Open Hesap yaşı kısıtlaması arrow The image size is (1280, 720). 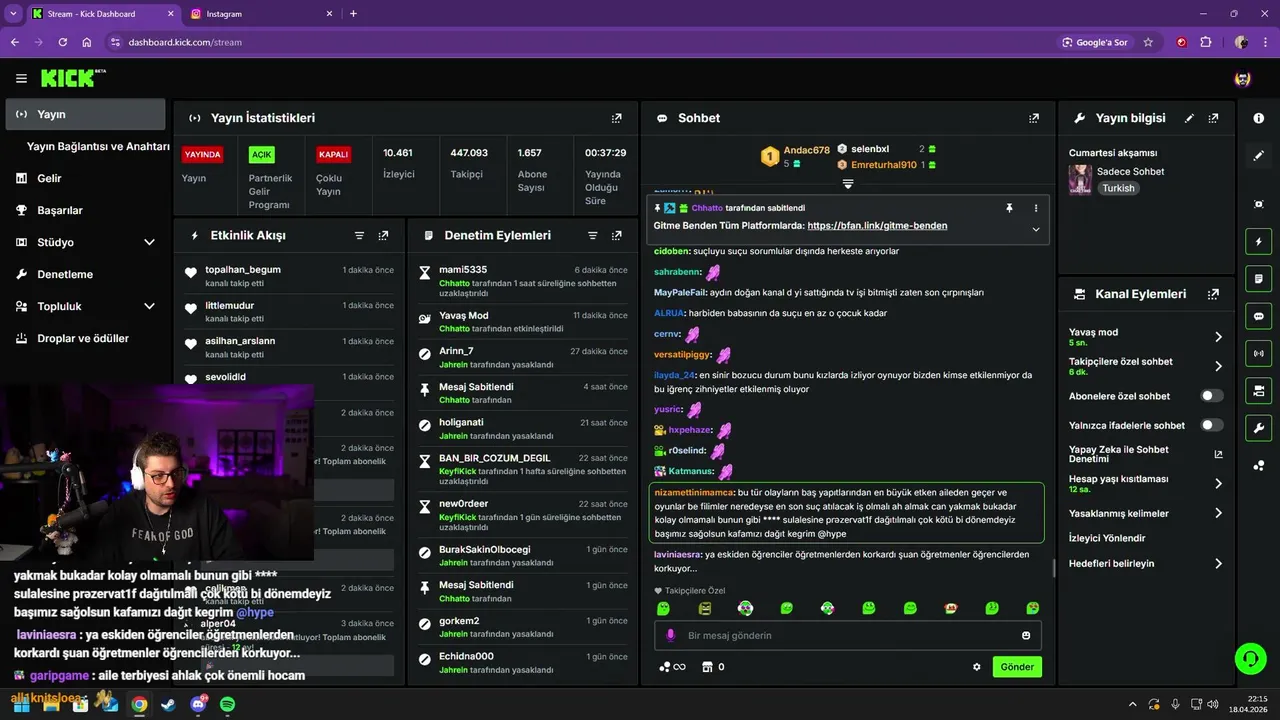tap(1218, 483)
